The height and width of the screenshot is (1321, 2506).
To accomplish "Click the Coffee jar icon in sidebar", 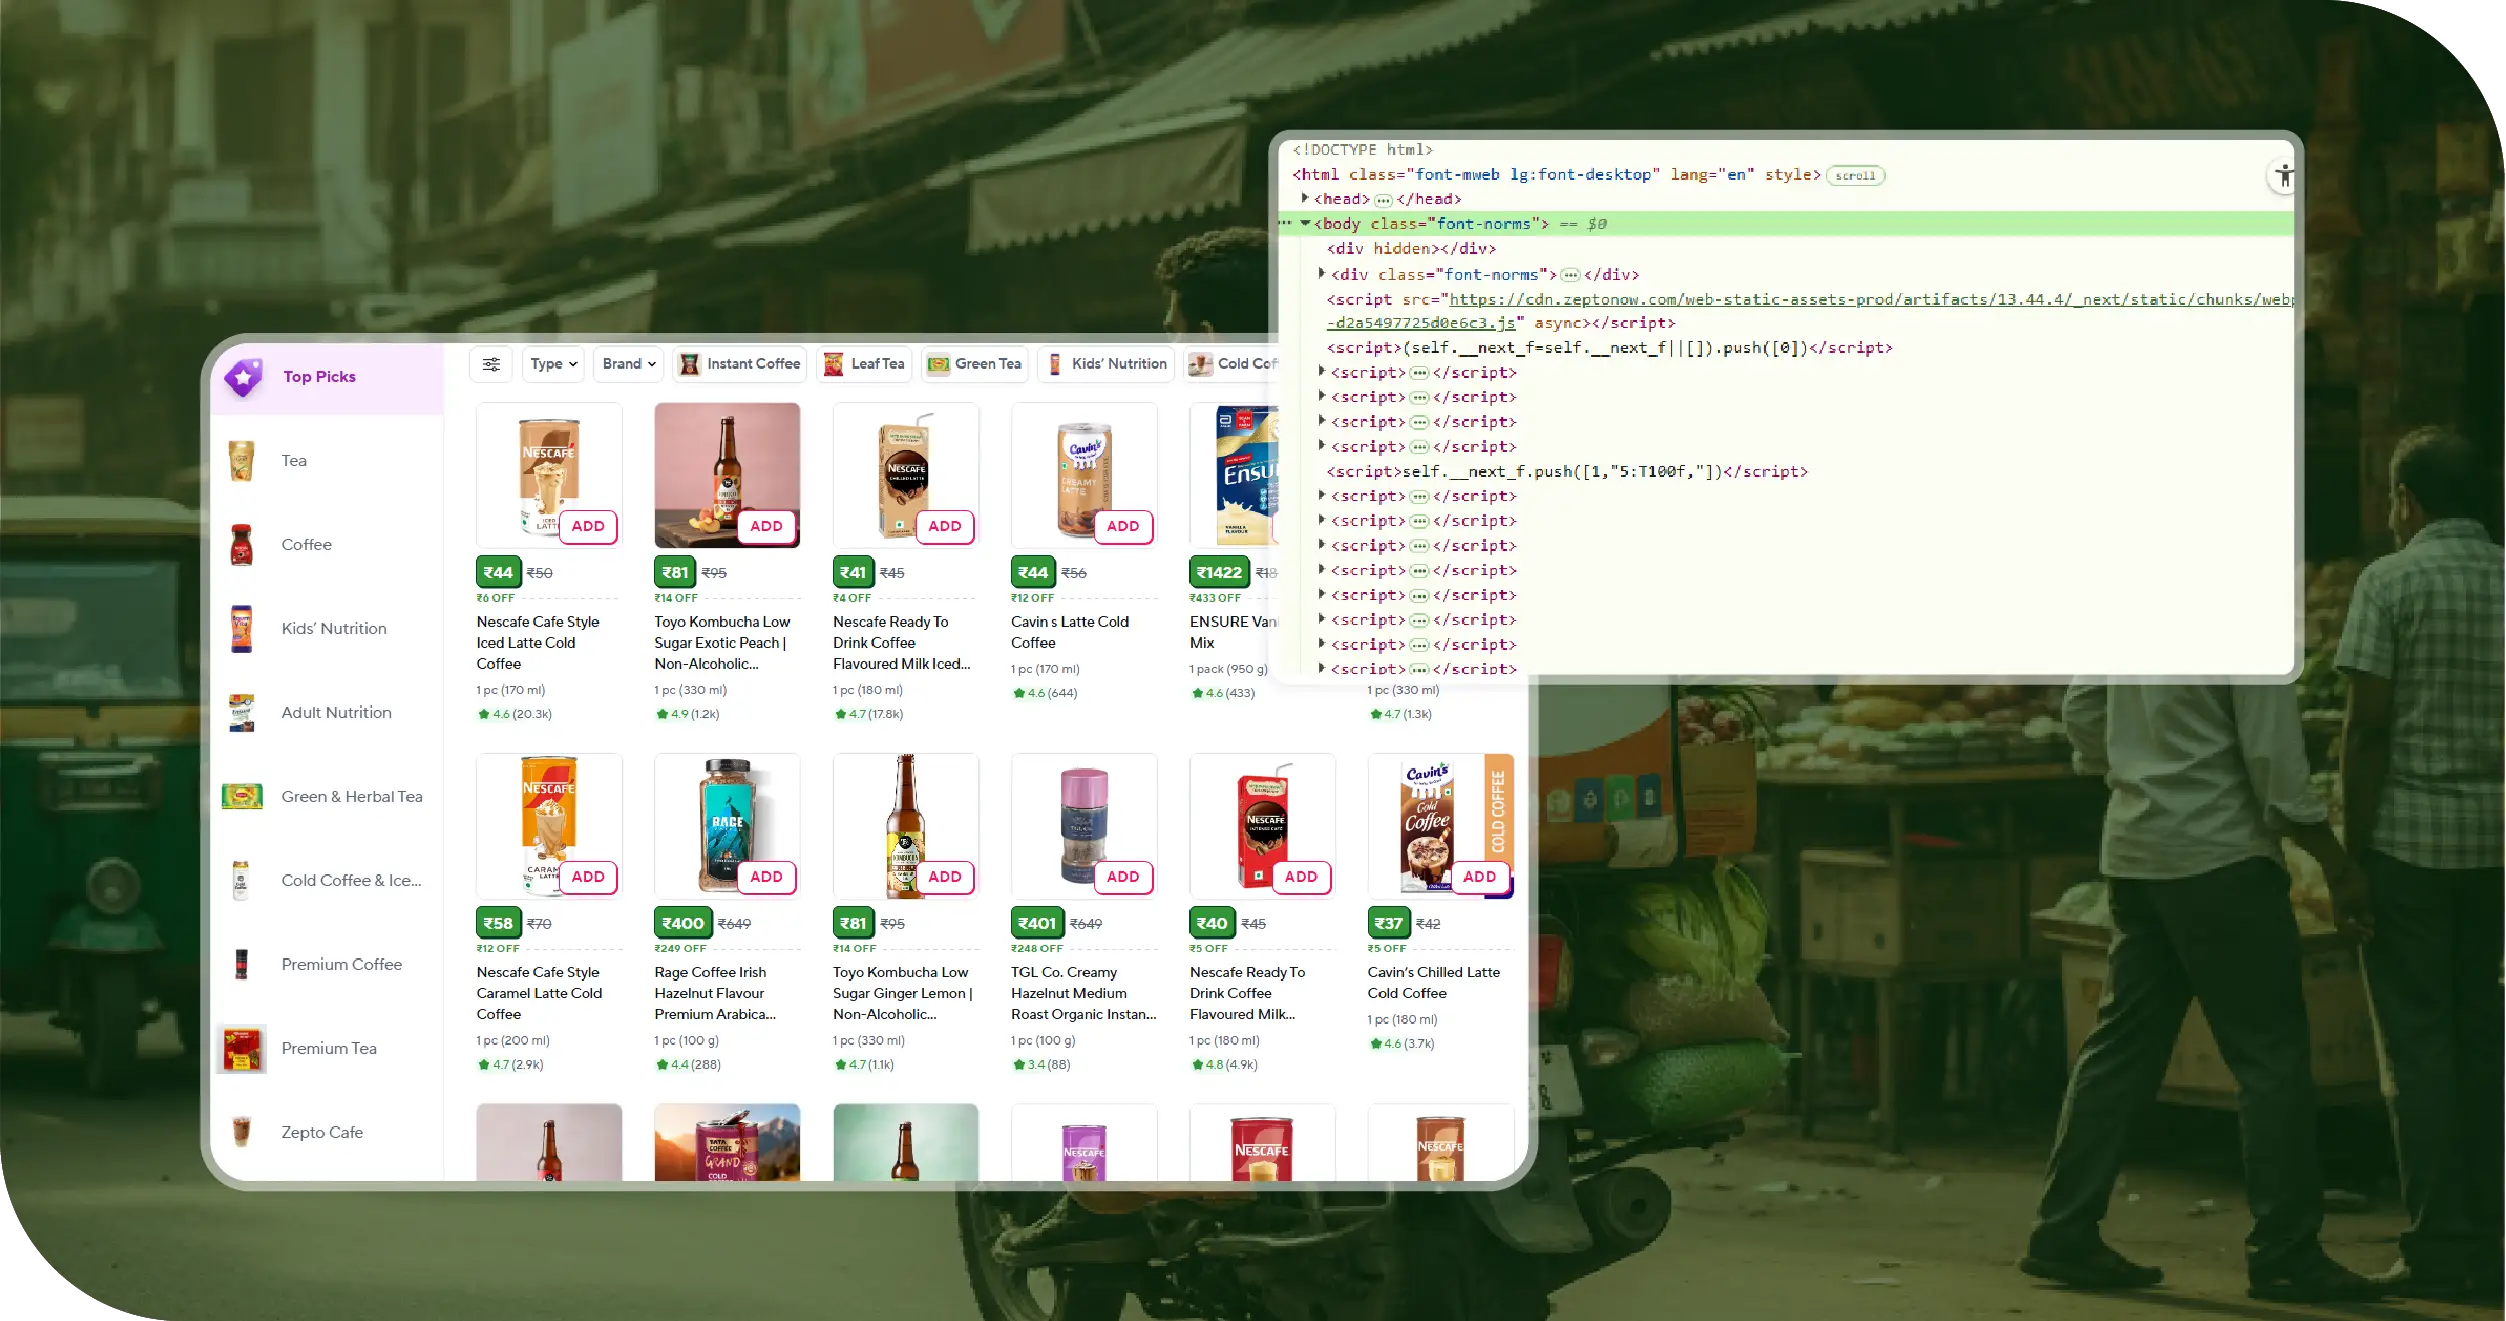I will tap(241, 545).
